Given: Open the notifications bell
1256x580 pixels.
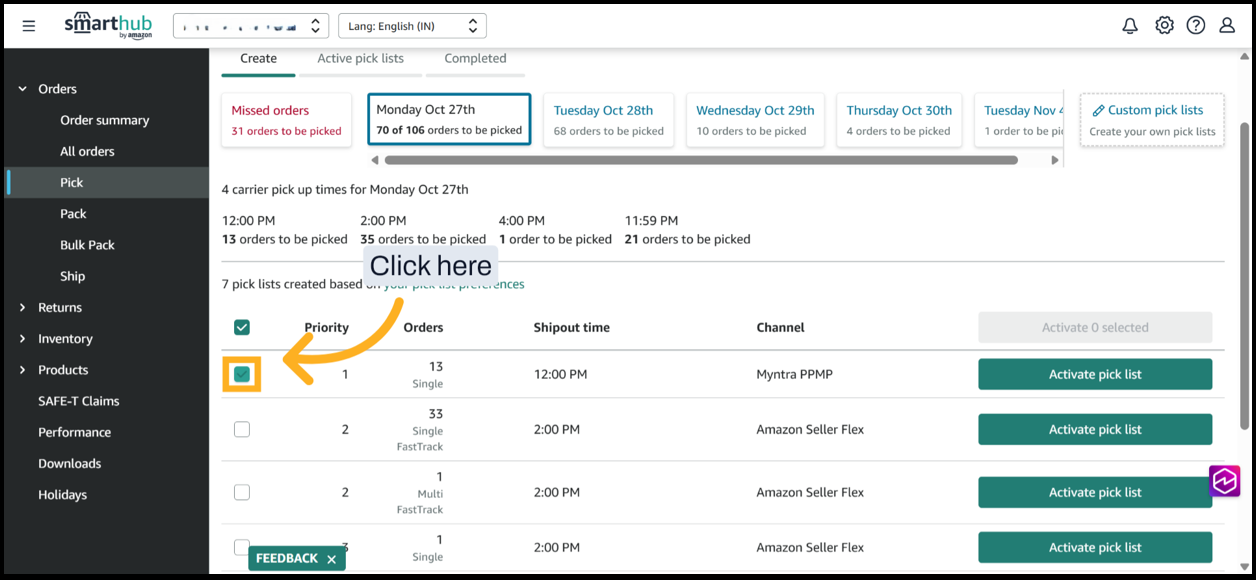Looking at the screenshot, I should coord(1130,26).
